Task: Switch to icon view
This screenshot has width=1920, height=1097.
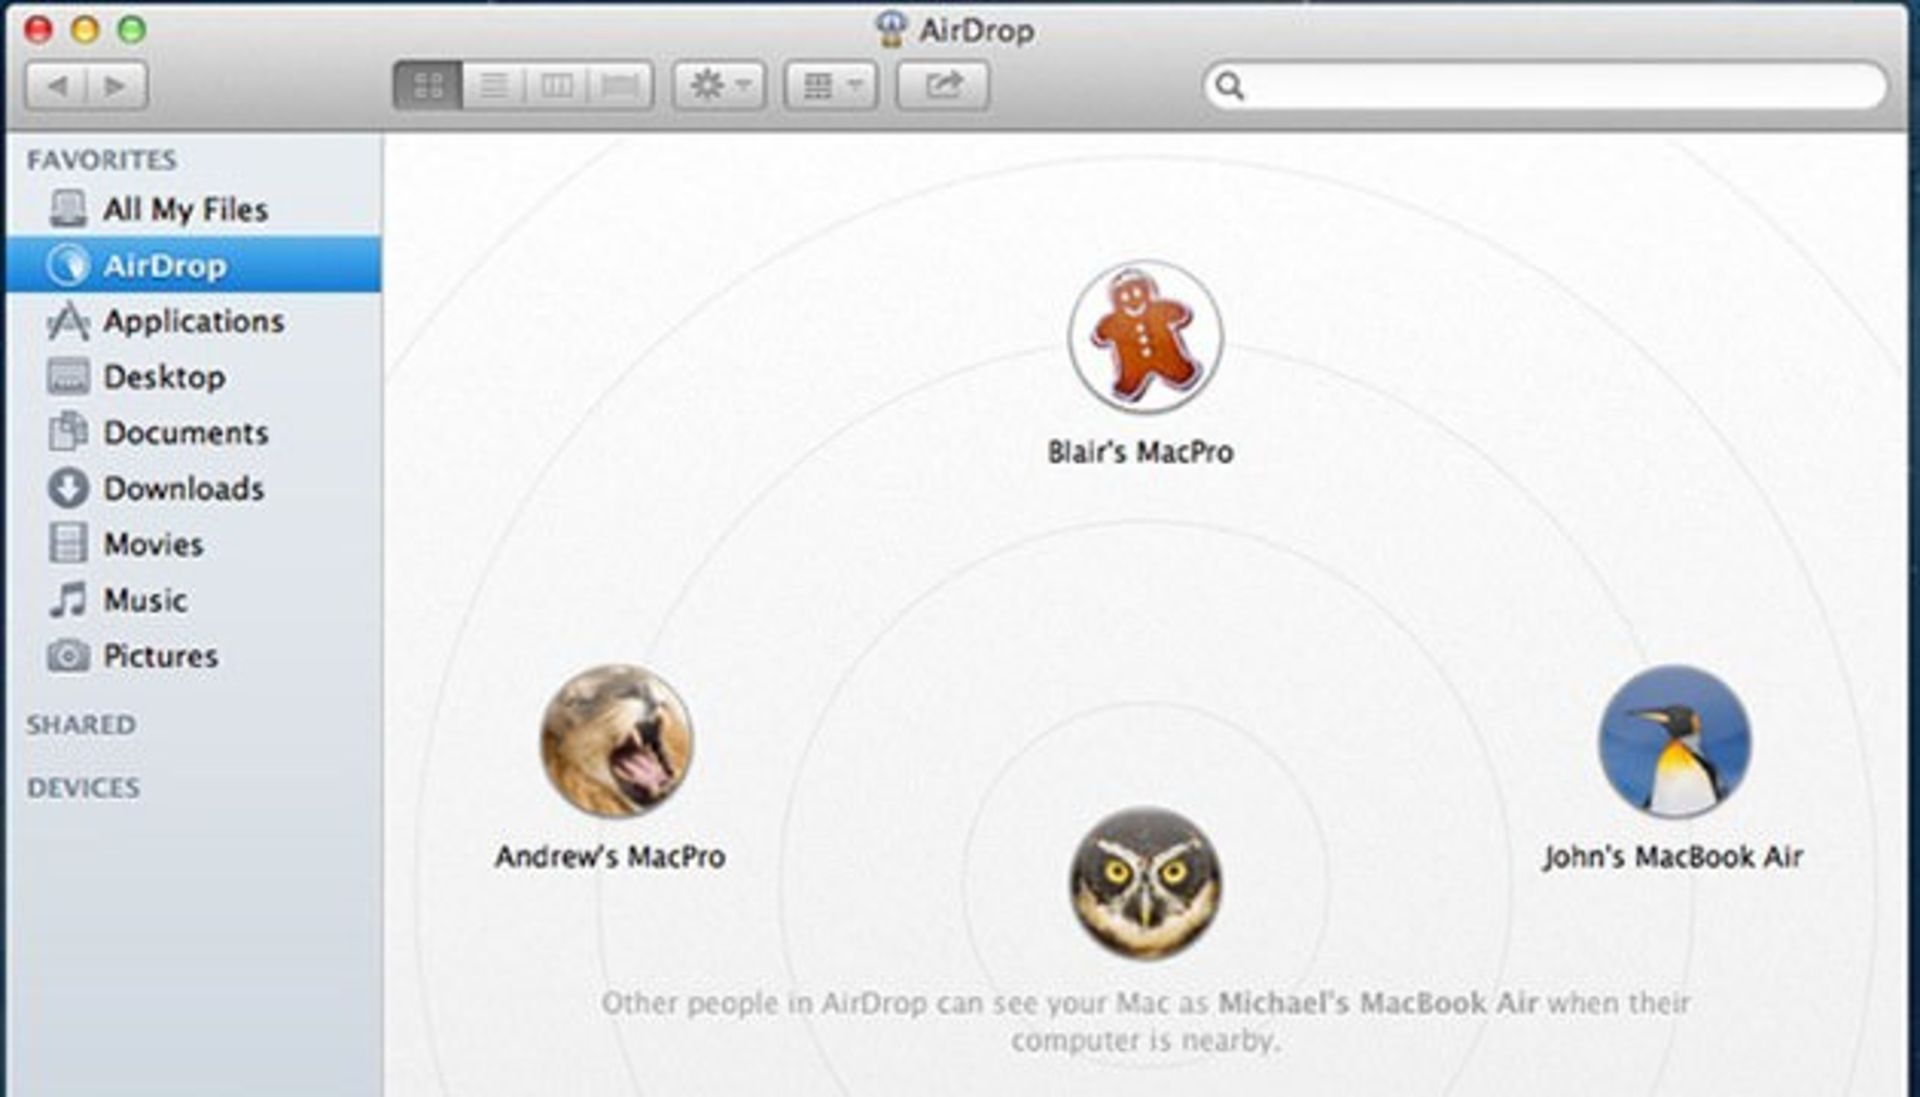Action: (428, 86)
